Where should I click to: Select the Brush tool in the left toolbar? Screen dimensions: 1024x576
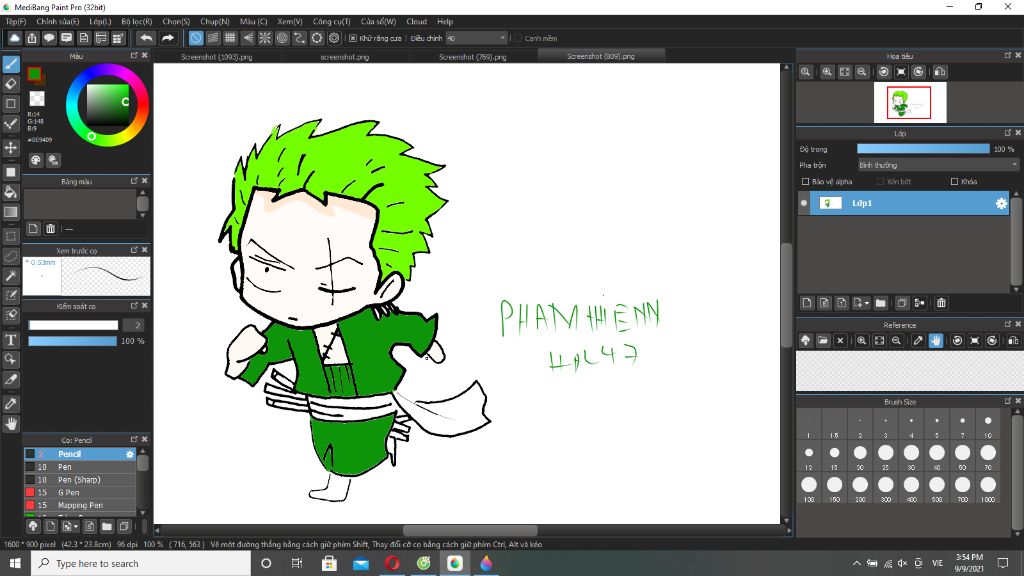(x=11, y=64)
